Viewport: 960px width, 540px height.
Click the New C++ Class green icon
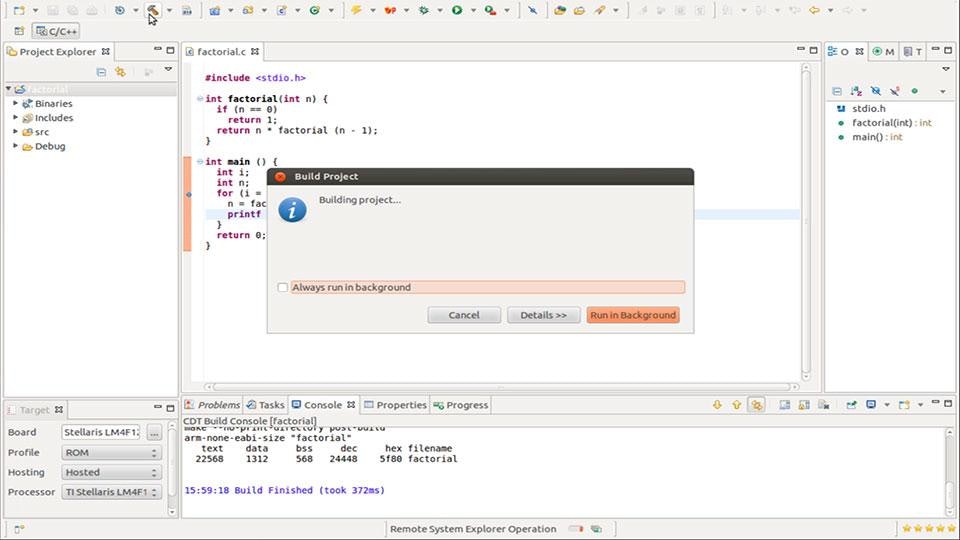314,10
